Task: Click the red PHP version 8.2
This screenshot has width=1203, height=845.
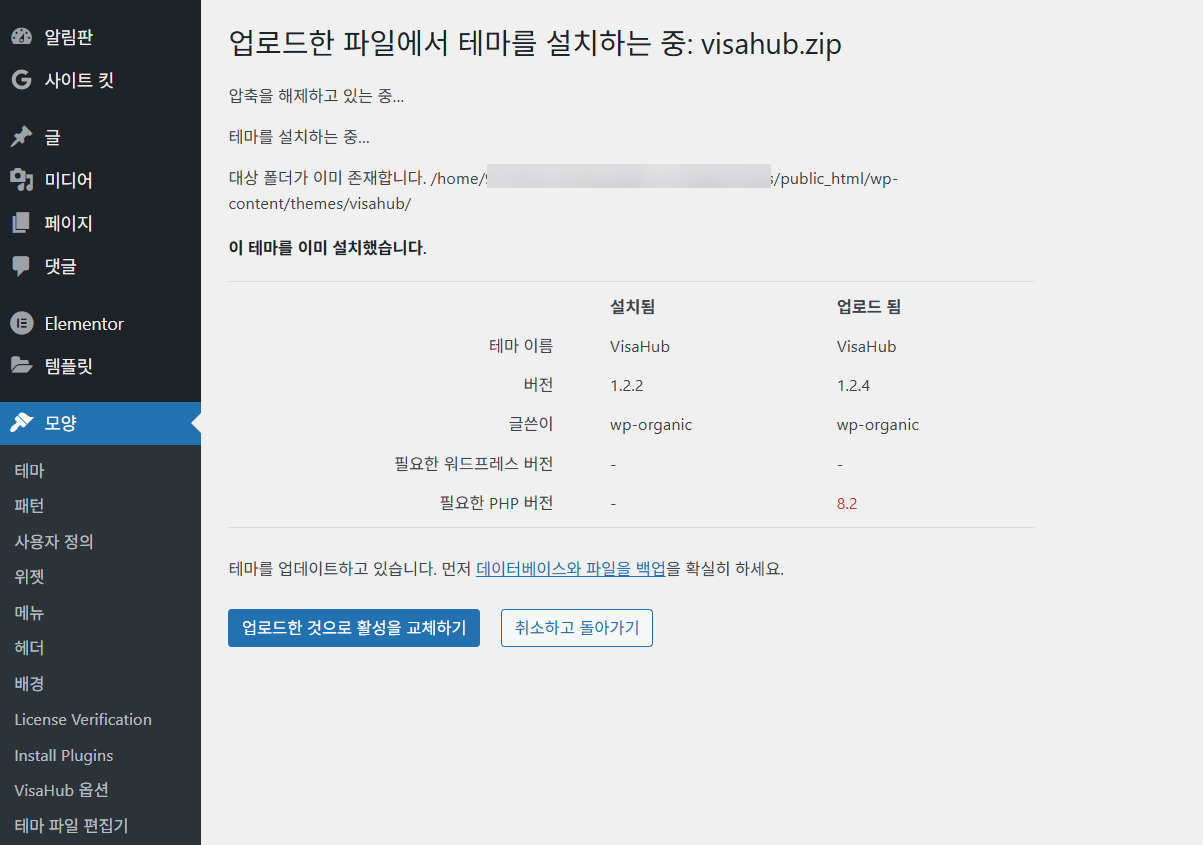Action: click(847, 503)
